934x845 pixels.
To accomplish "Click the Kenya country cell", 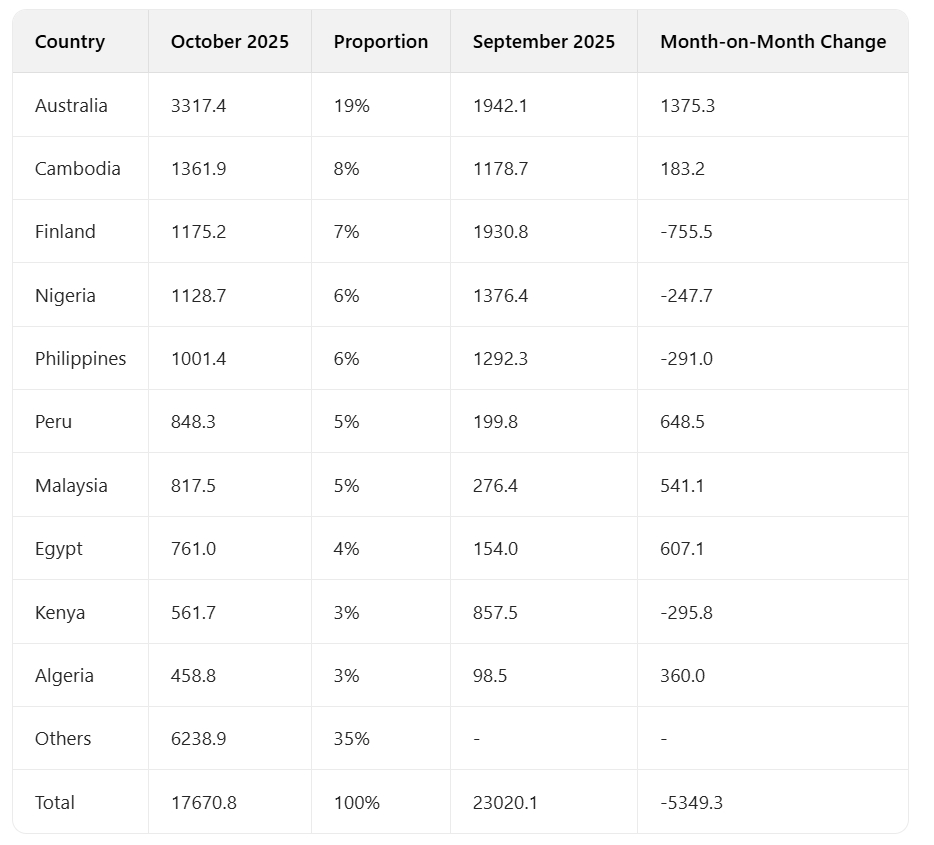I will (60, 612).
